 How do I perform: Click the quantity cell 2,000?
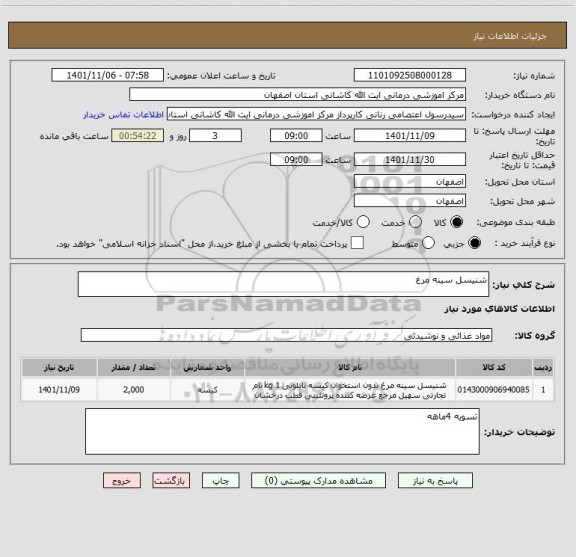tap(133, 389)
